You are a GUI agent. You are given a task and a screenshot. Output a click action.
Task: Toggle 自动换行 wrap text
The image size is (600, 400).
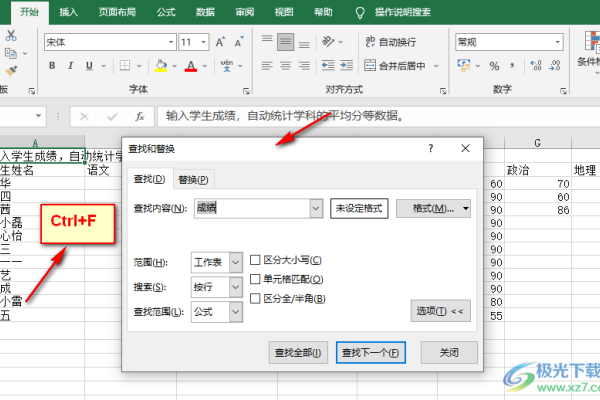(390, 42)
